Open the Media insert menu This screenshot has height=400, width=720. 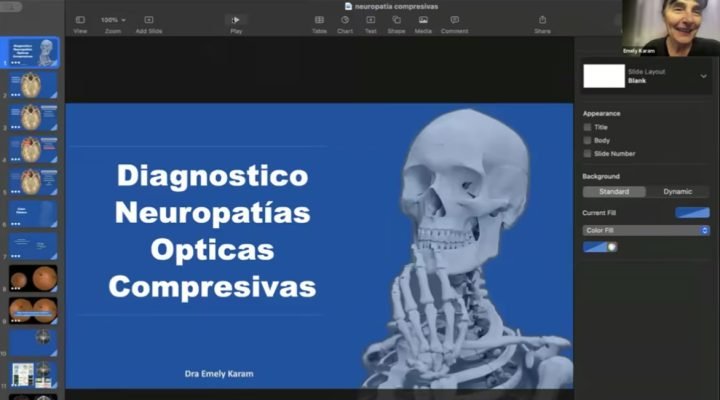(x=423, y=19)
